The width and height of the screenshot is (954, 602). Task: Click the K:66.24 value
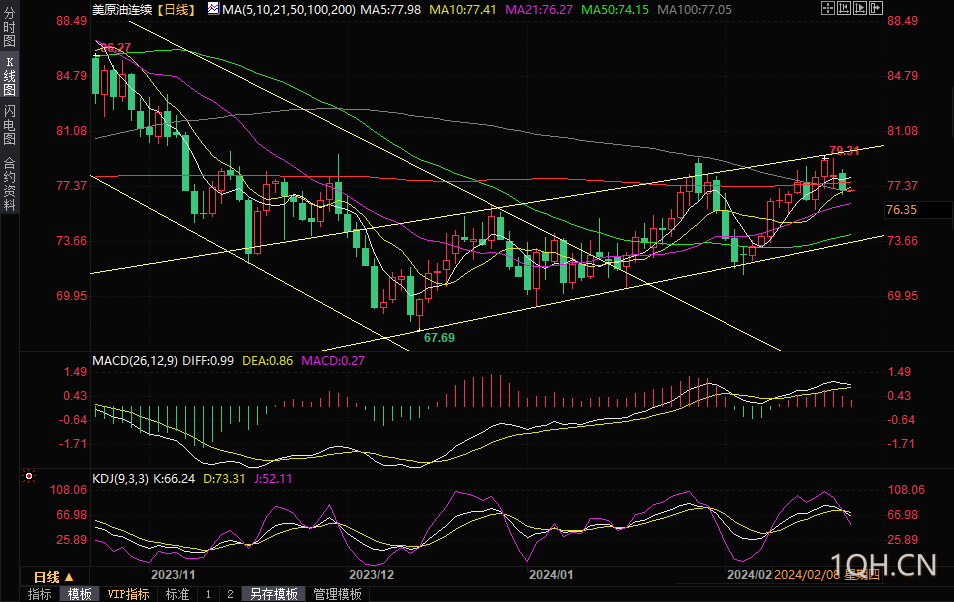click(x=174, y=478)
